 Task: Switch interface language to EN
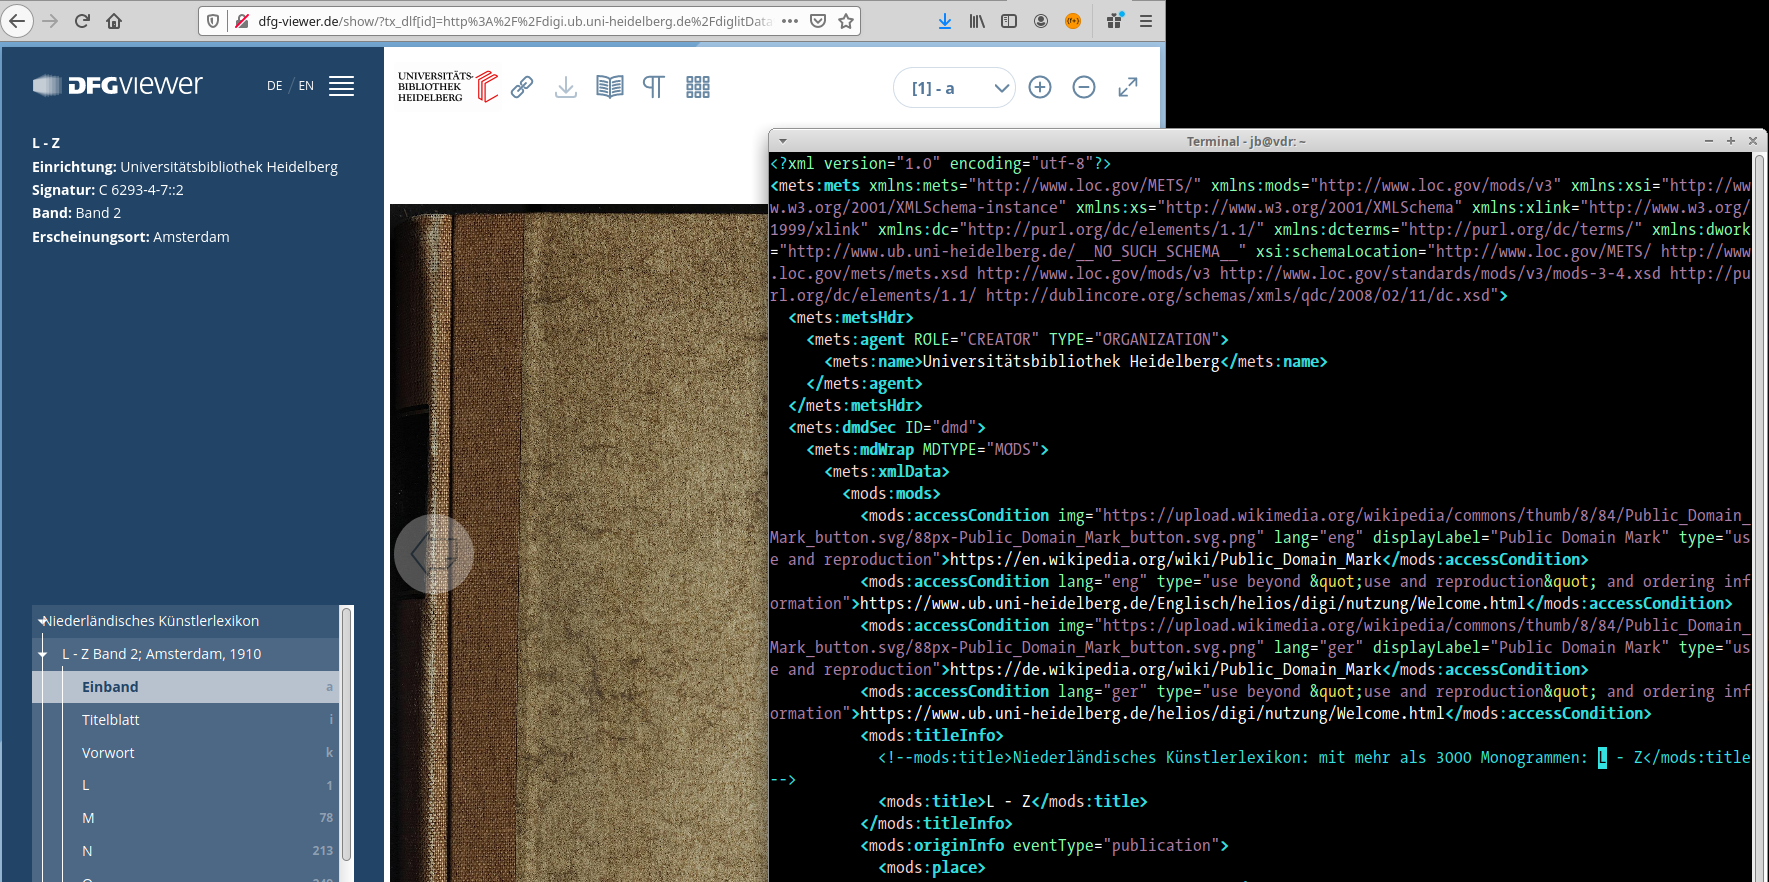click(306, 86)
